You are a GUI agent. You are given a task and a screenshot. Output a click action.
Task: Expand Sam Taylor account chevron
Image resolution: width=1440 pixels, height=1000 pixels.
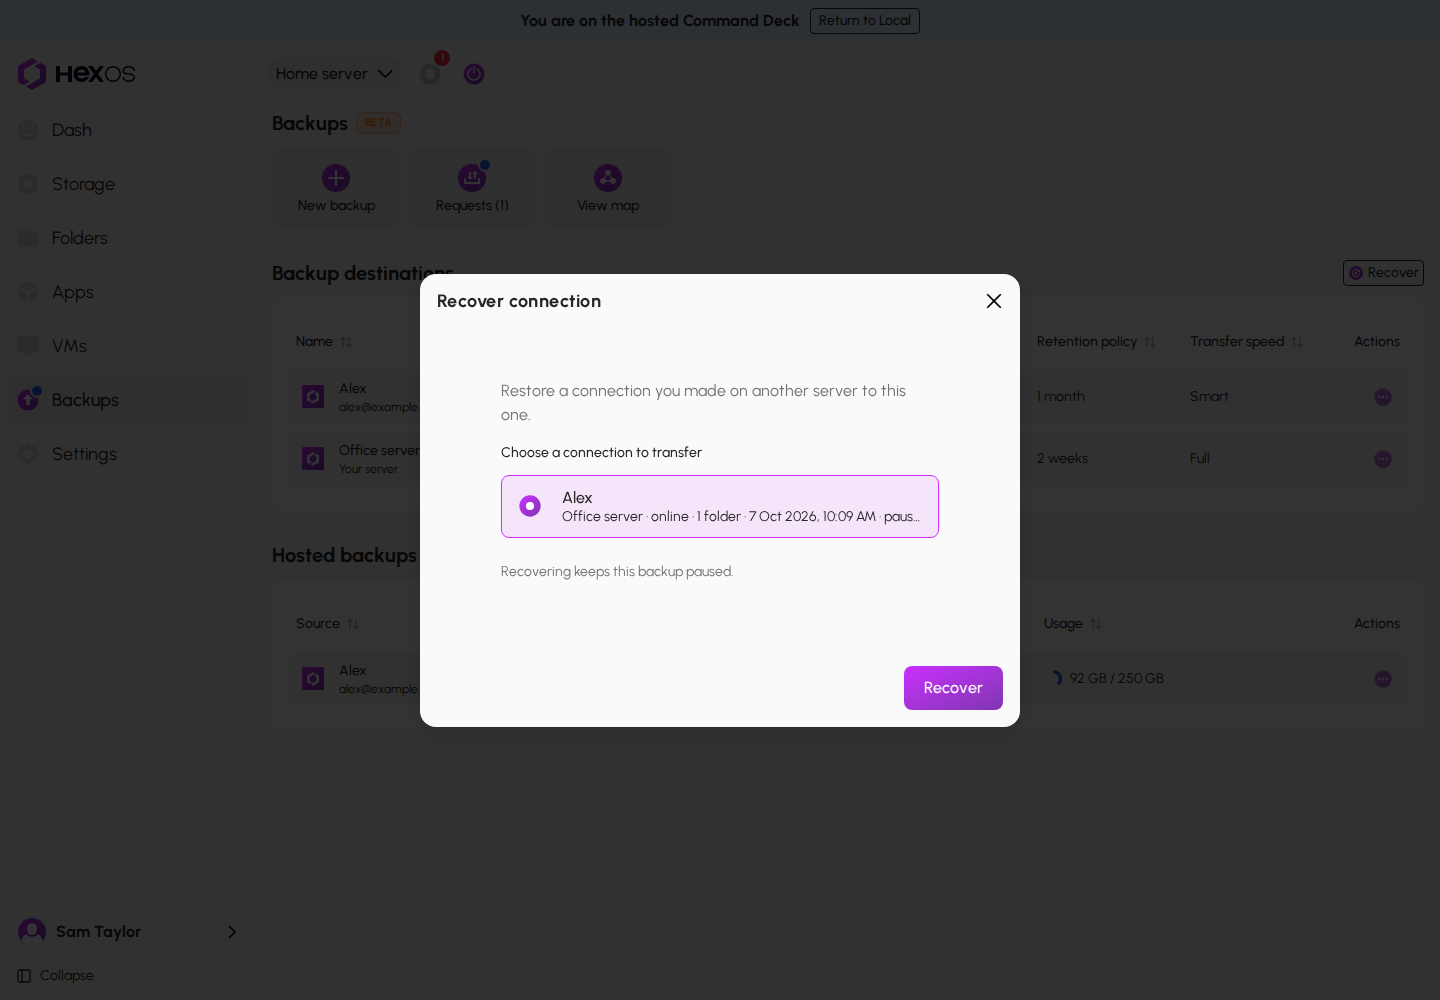tap(232, 932)
